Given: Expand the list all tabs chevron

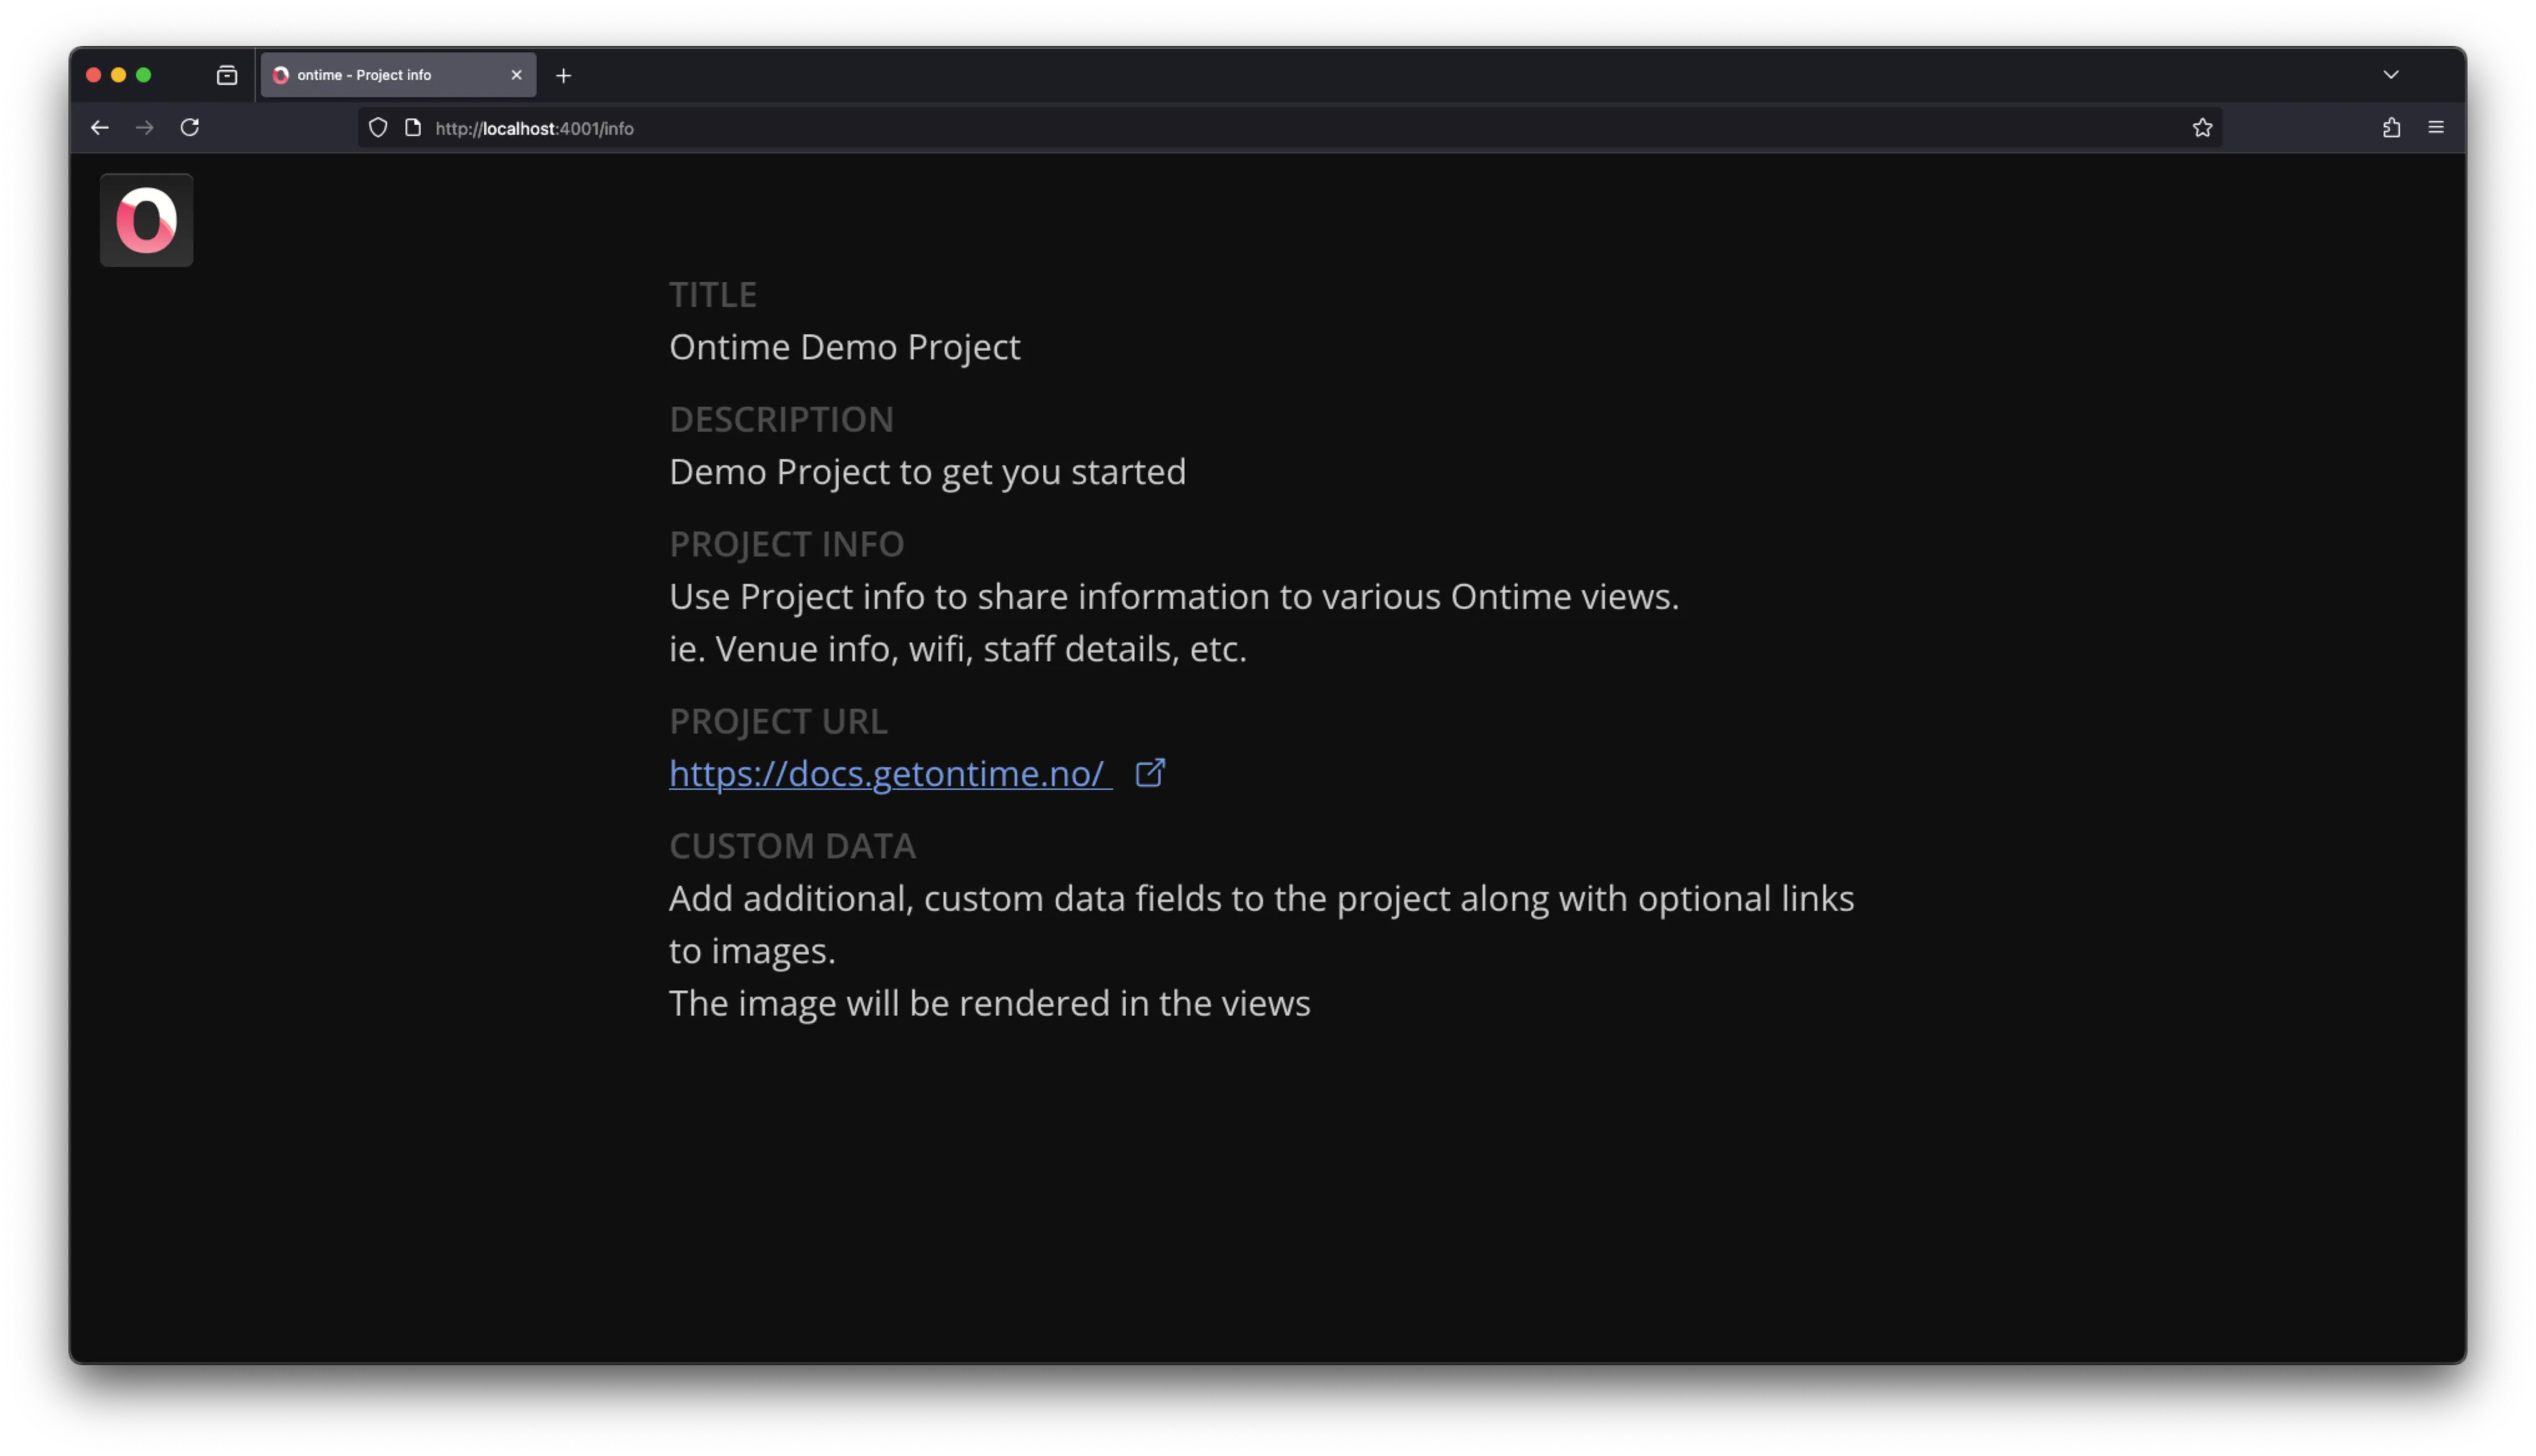Looking at the screenshot, I should click(x=2391, y=75).
